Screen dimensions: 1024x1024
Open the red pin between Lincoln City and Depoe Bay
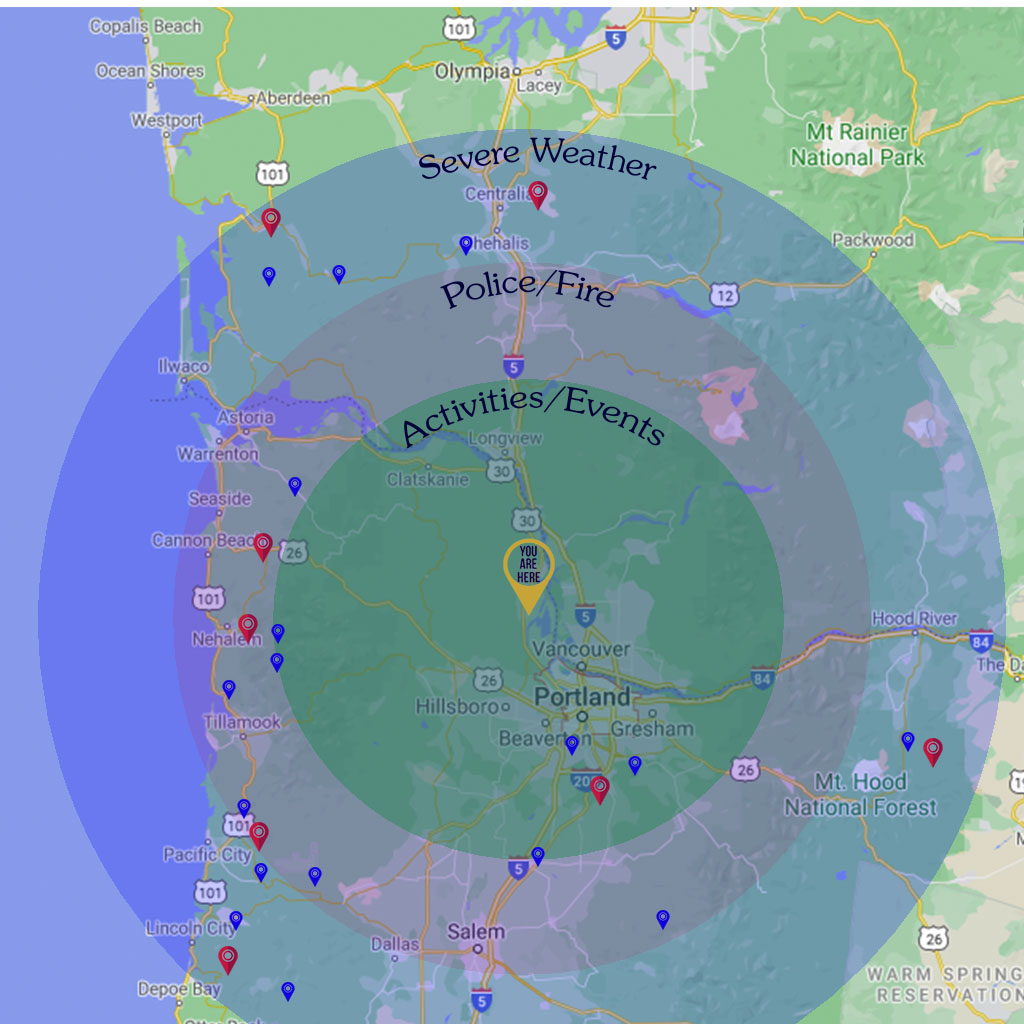coord(227,961)
